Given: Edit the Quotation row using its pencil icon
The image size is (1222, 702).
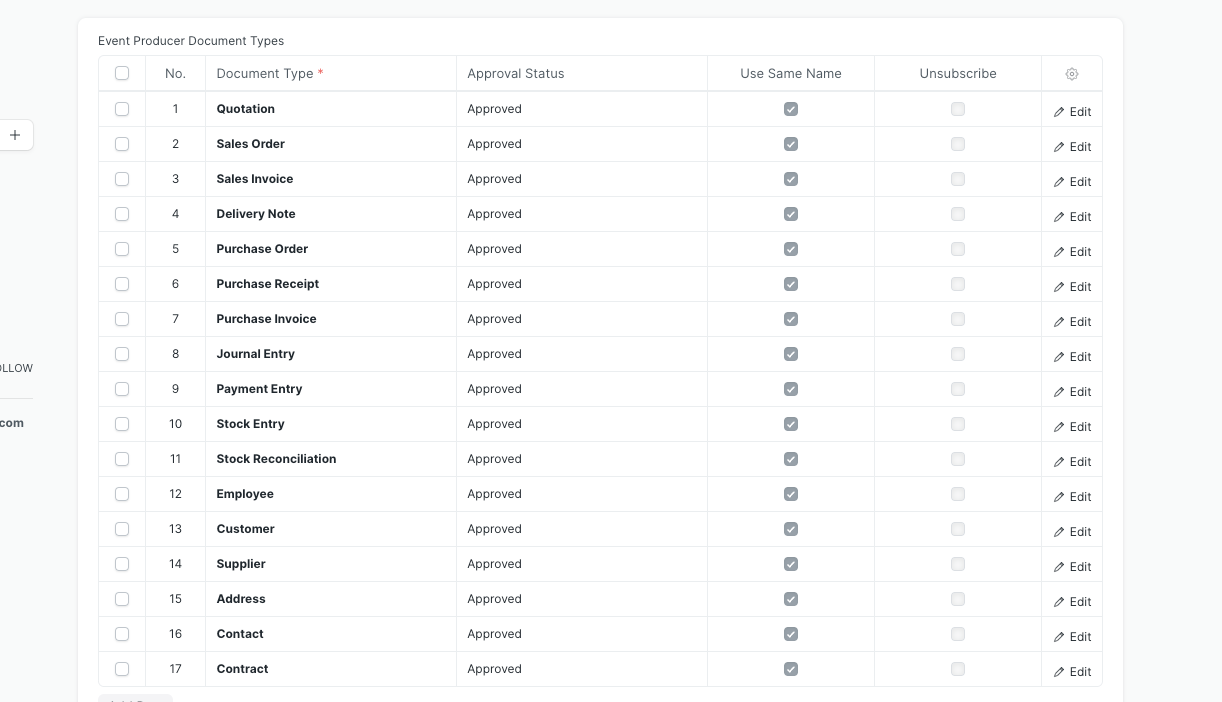Looking at the screenshot, I should (1071, 111).
